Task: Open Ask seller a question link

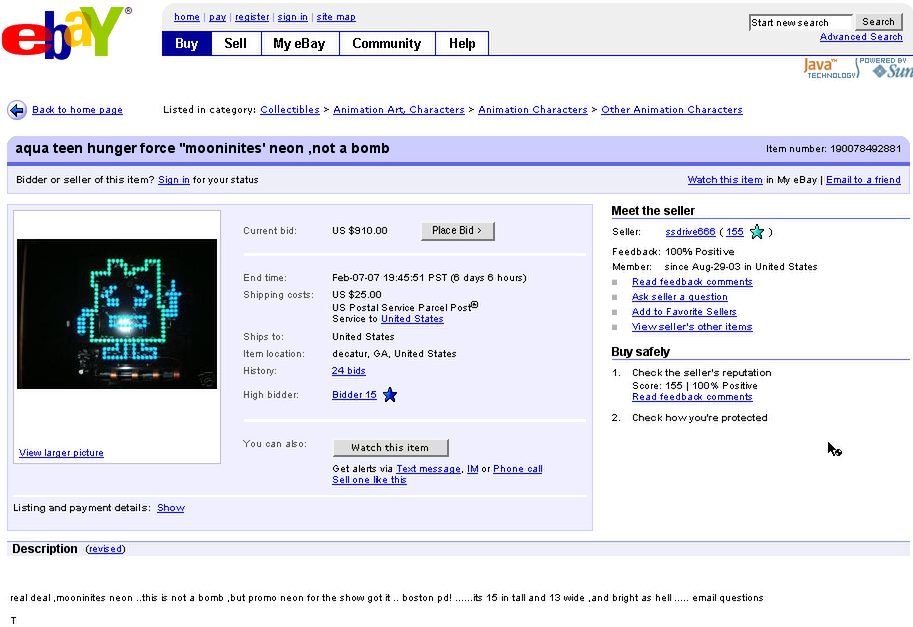Action: [x=679, y=297]
